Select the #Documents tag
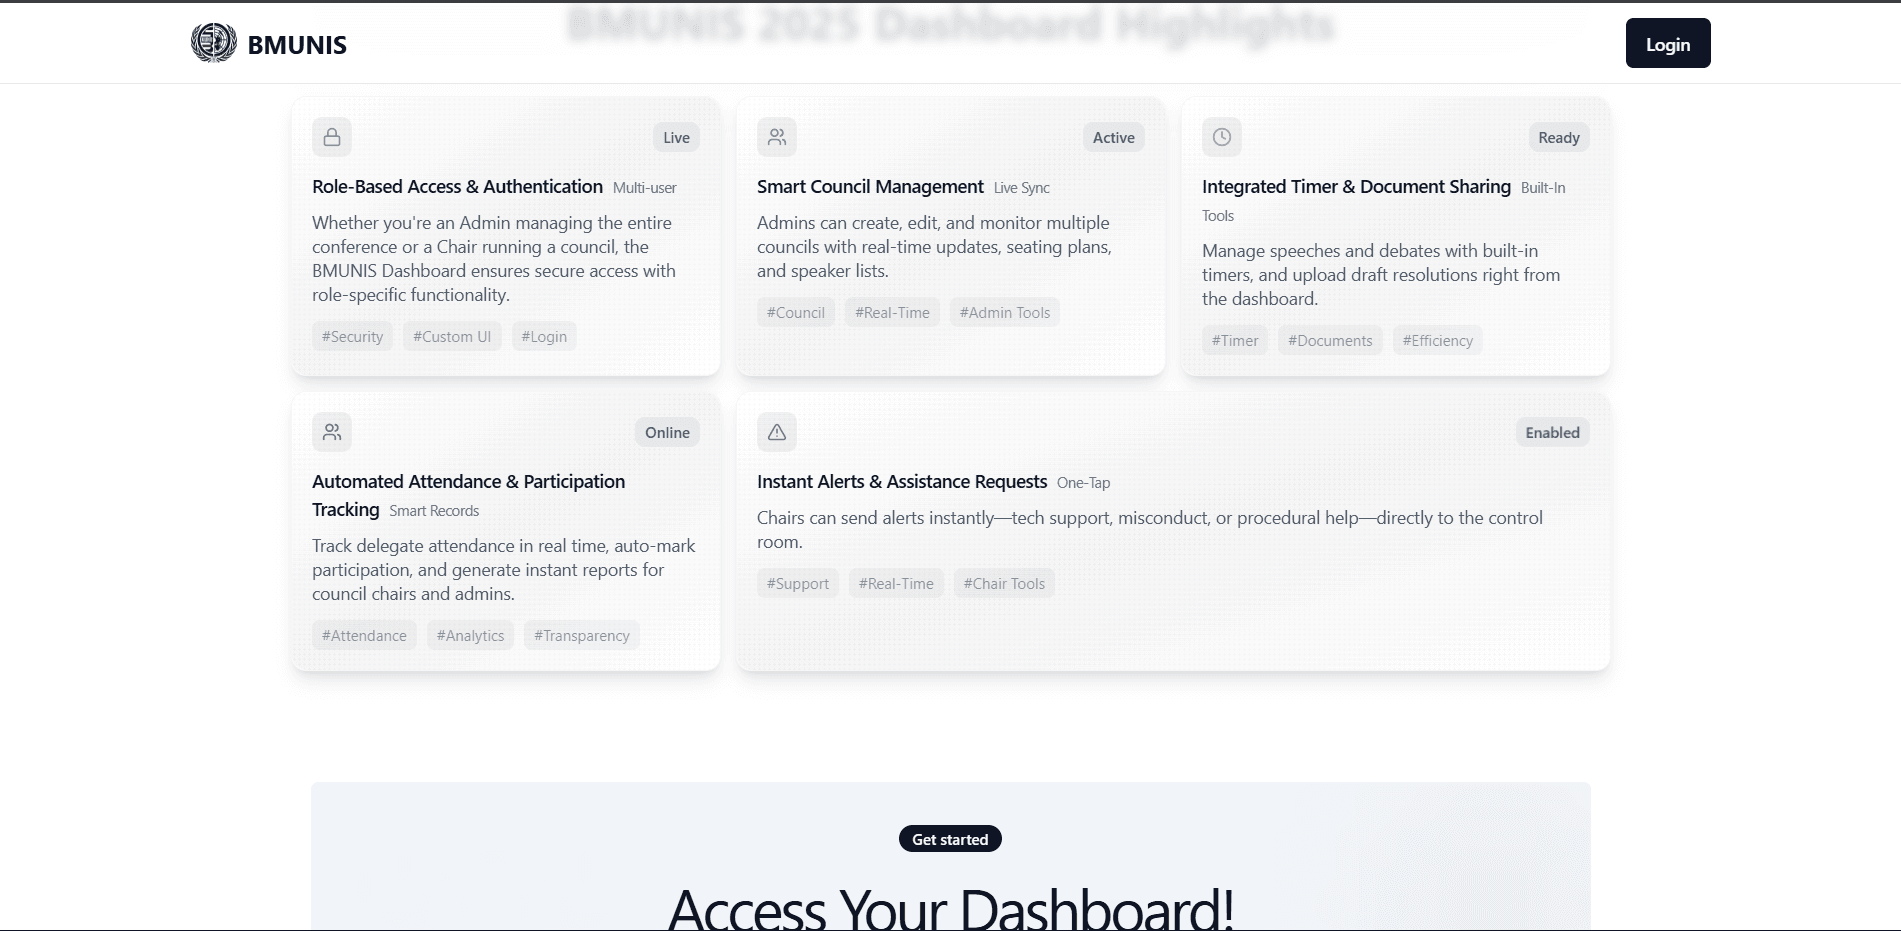The image size is (1901, 931). pyautogui.click(x=1330, y=340)
